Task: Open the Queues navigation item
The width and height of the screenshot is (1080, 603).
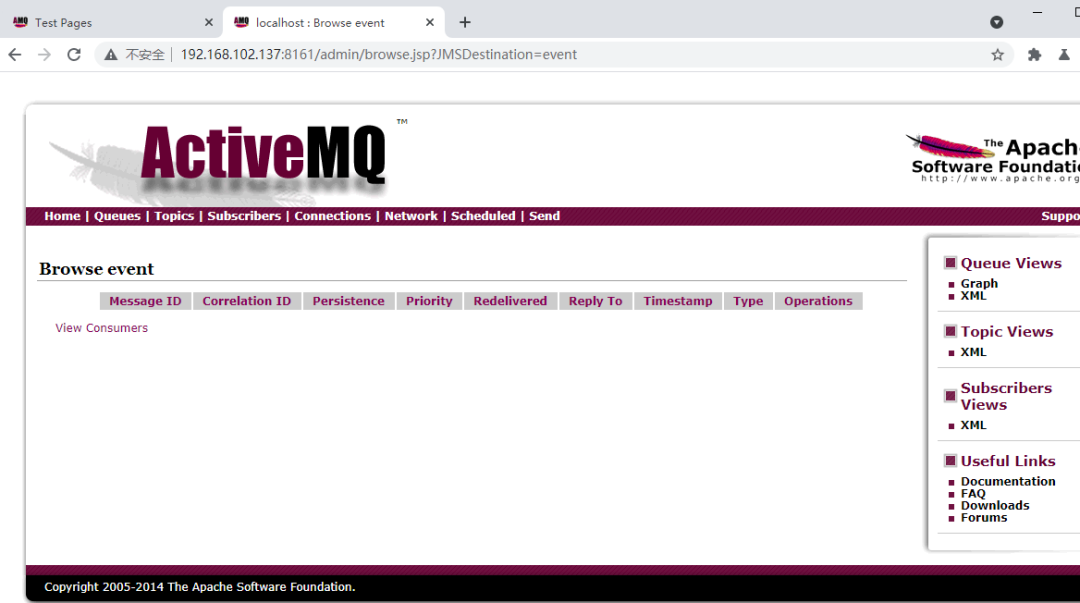Action: (x=117, y=216)
